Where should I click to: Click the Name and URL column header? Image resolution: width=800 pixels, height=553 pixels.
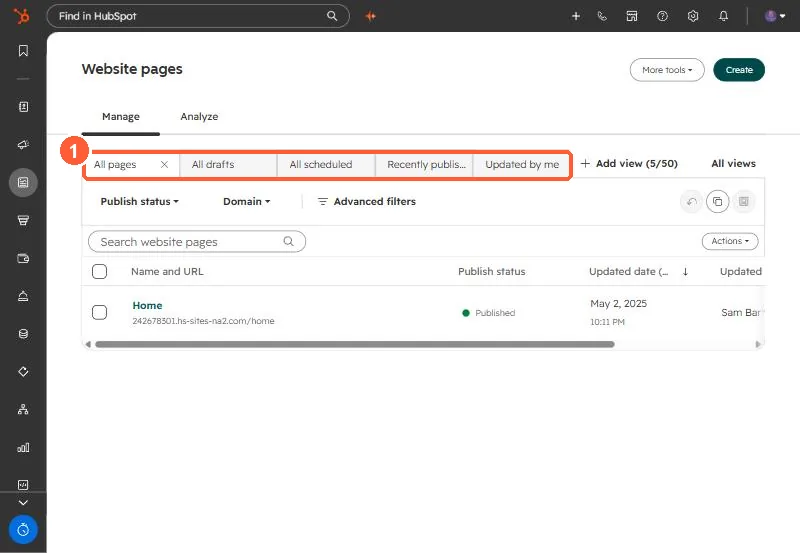(x=167, y=271)
